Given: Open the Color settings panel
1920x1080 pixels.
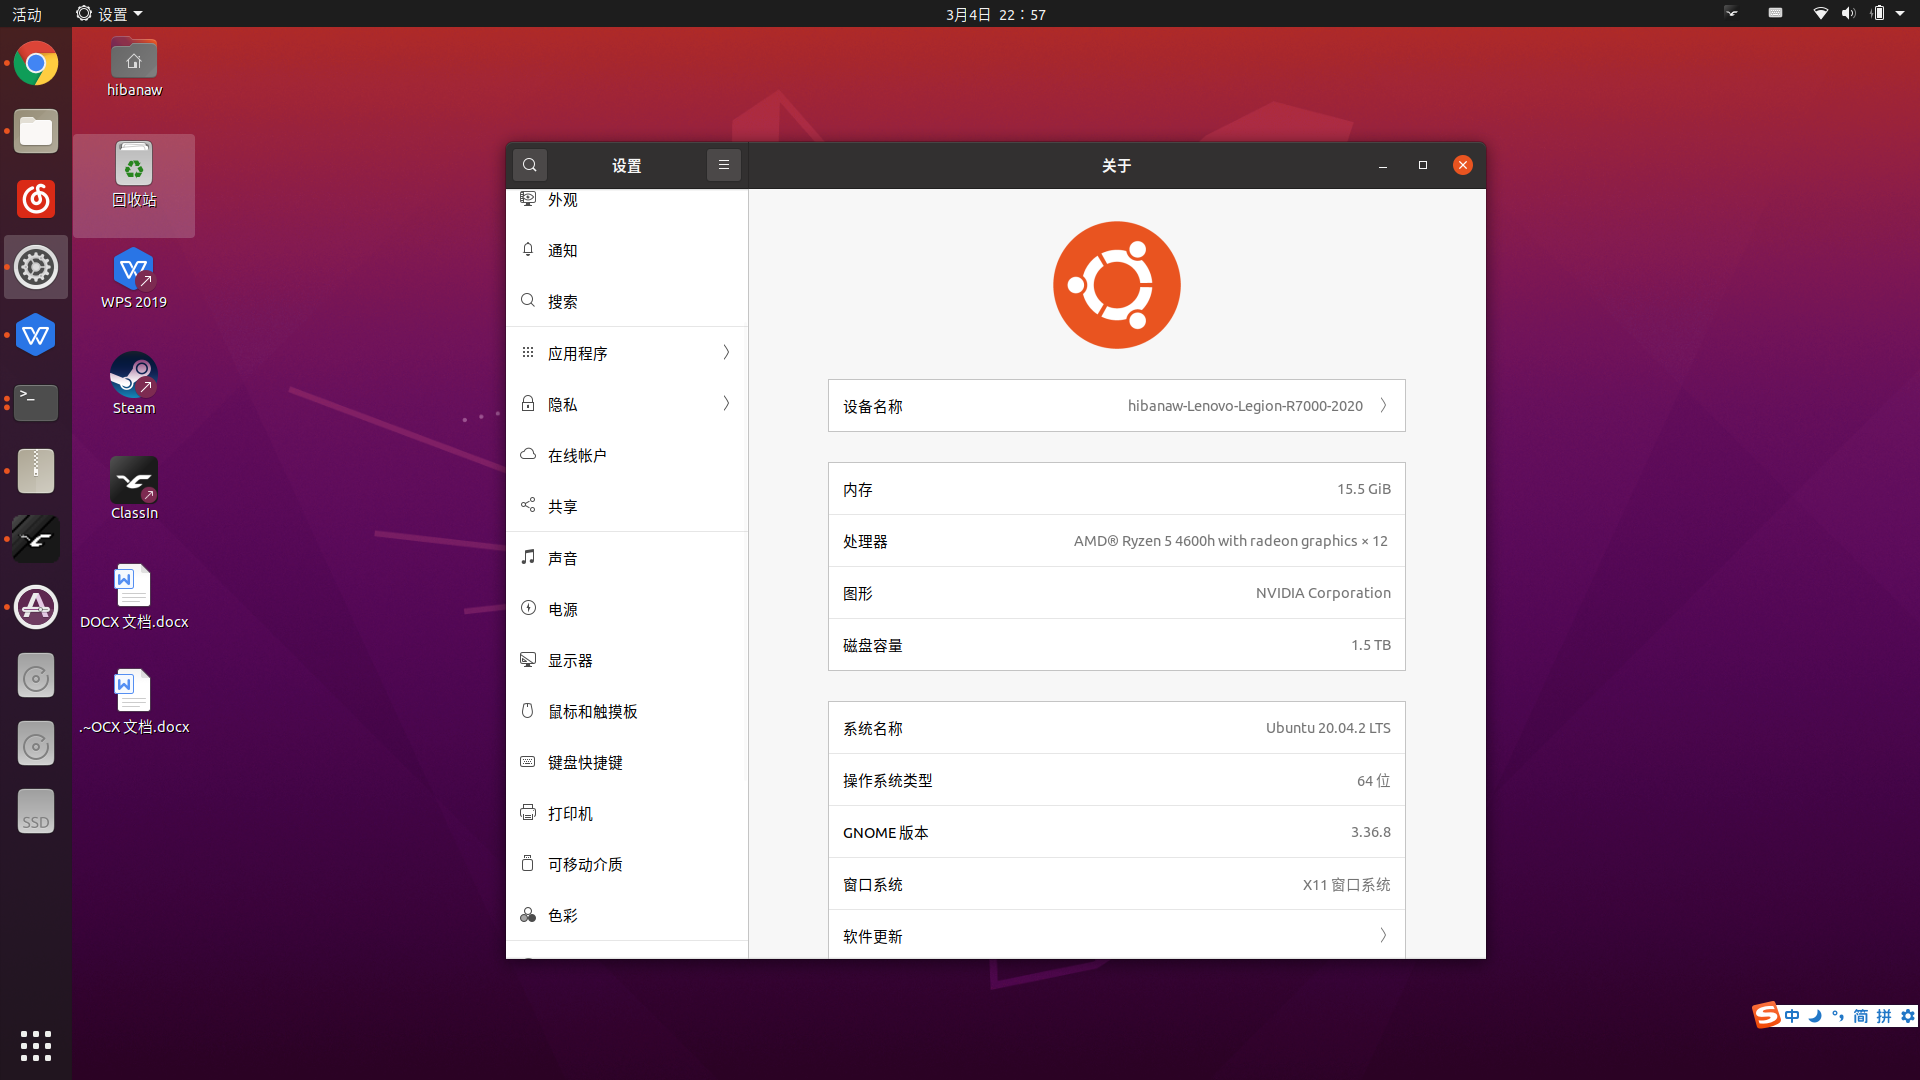Looking at the screenshot, I should point(563,915).
